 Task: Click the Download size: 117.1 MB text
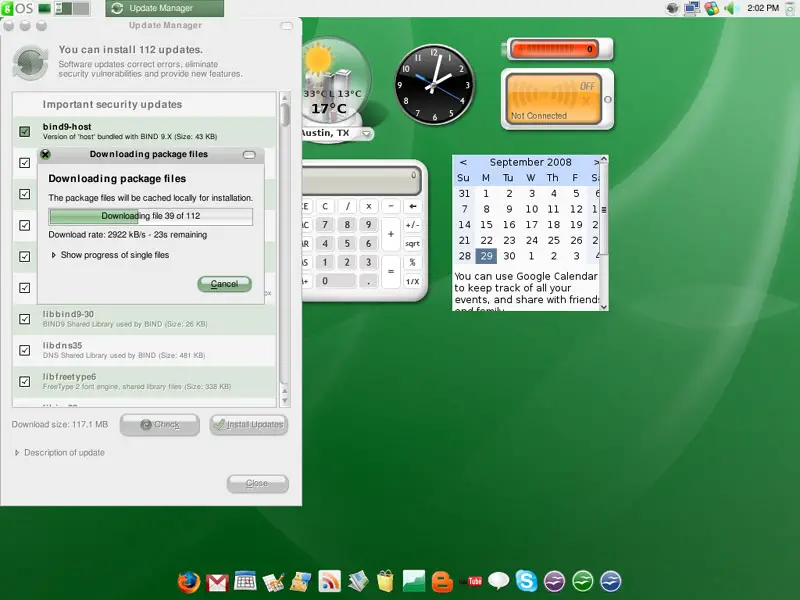click(x=60, y=424)
